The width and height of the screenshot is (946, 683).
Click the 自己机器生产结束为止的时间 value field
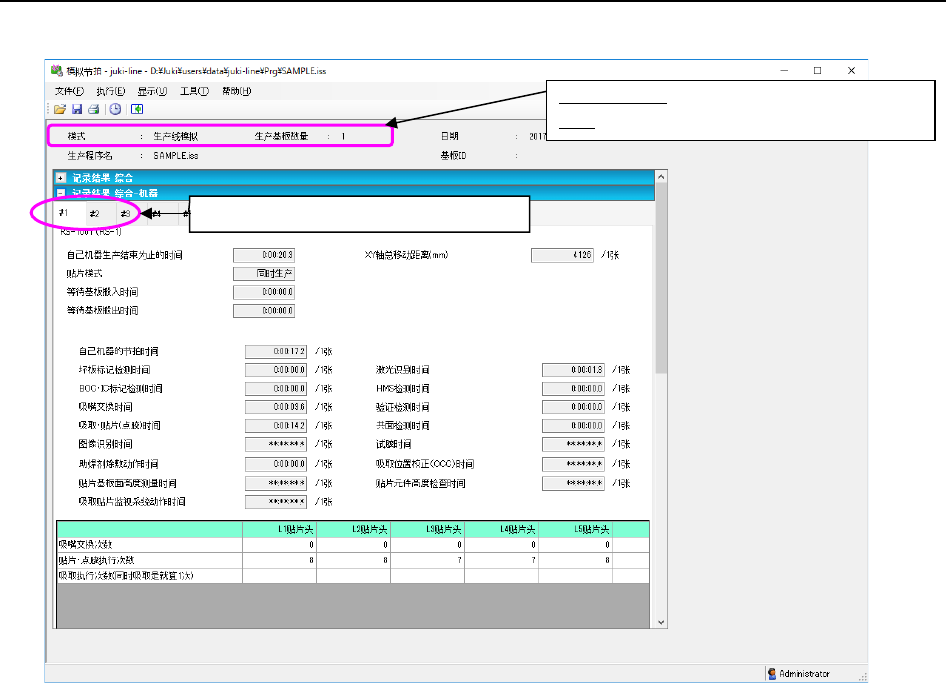tap(264, 255)
